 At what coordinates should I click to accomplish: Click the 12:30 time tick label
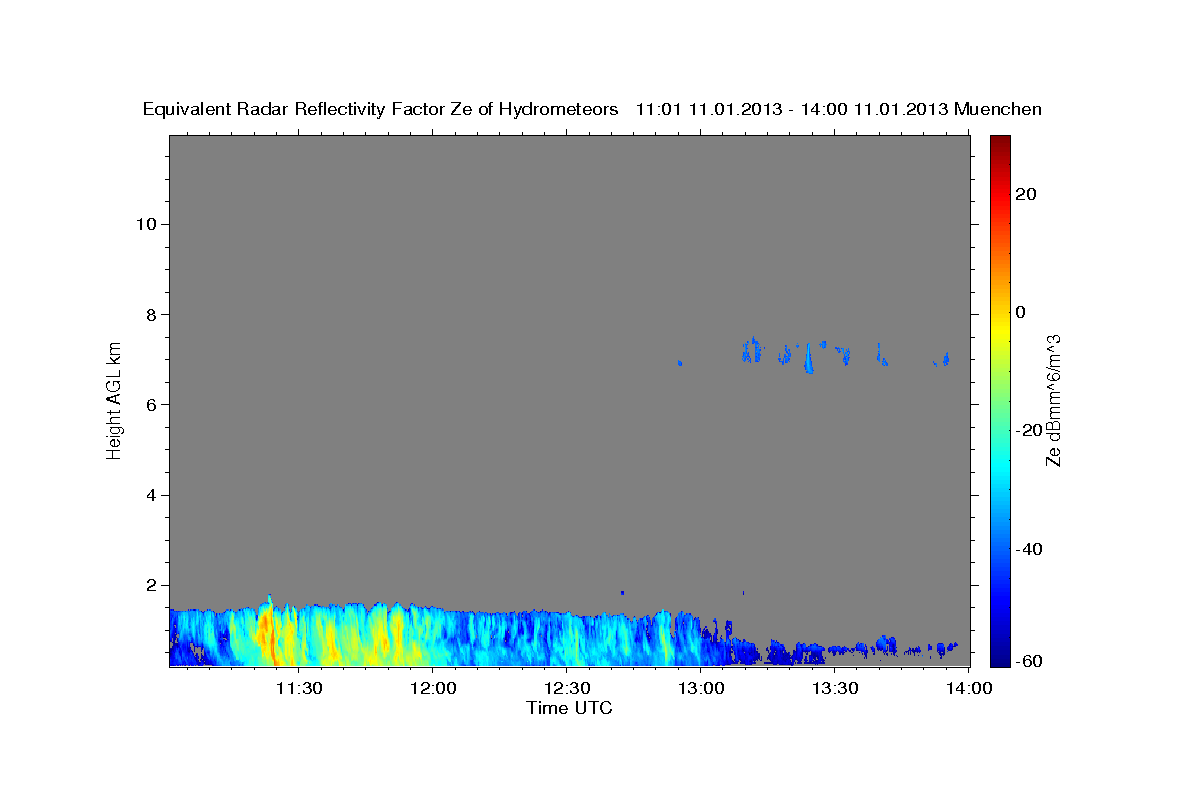pyautogui.click(x=567, y=689)
